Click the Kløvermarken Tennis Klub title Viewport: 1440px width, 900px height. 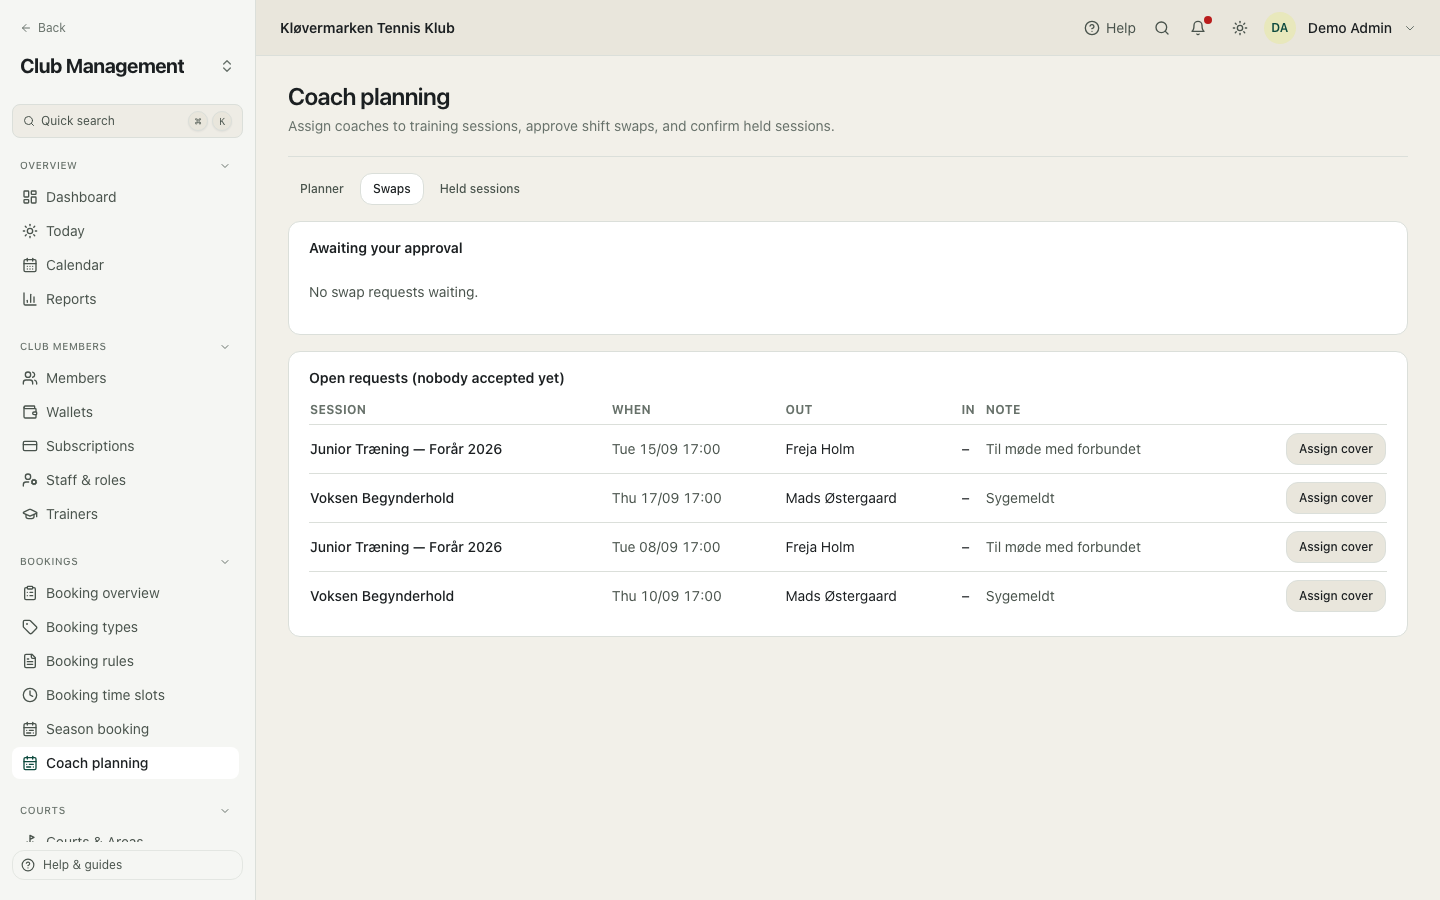click(367, 28)
